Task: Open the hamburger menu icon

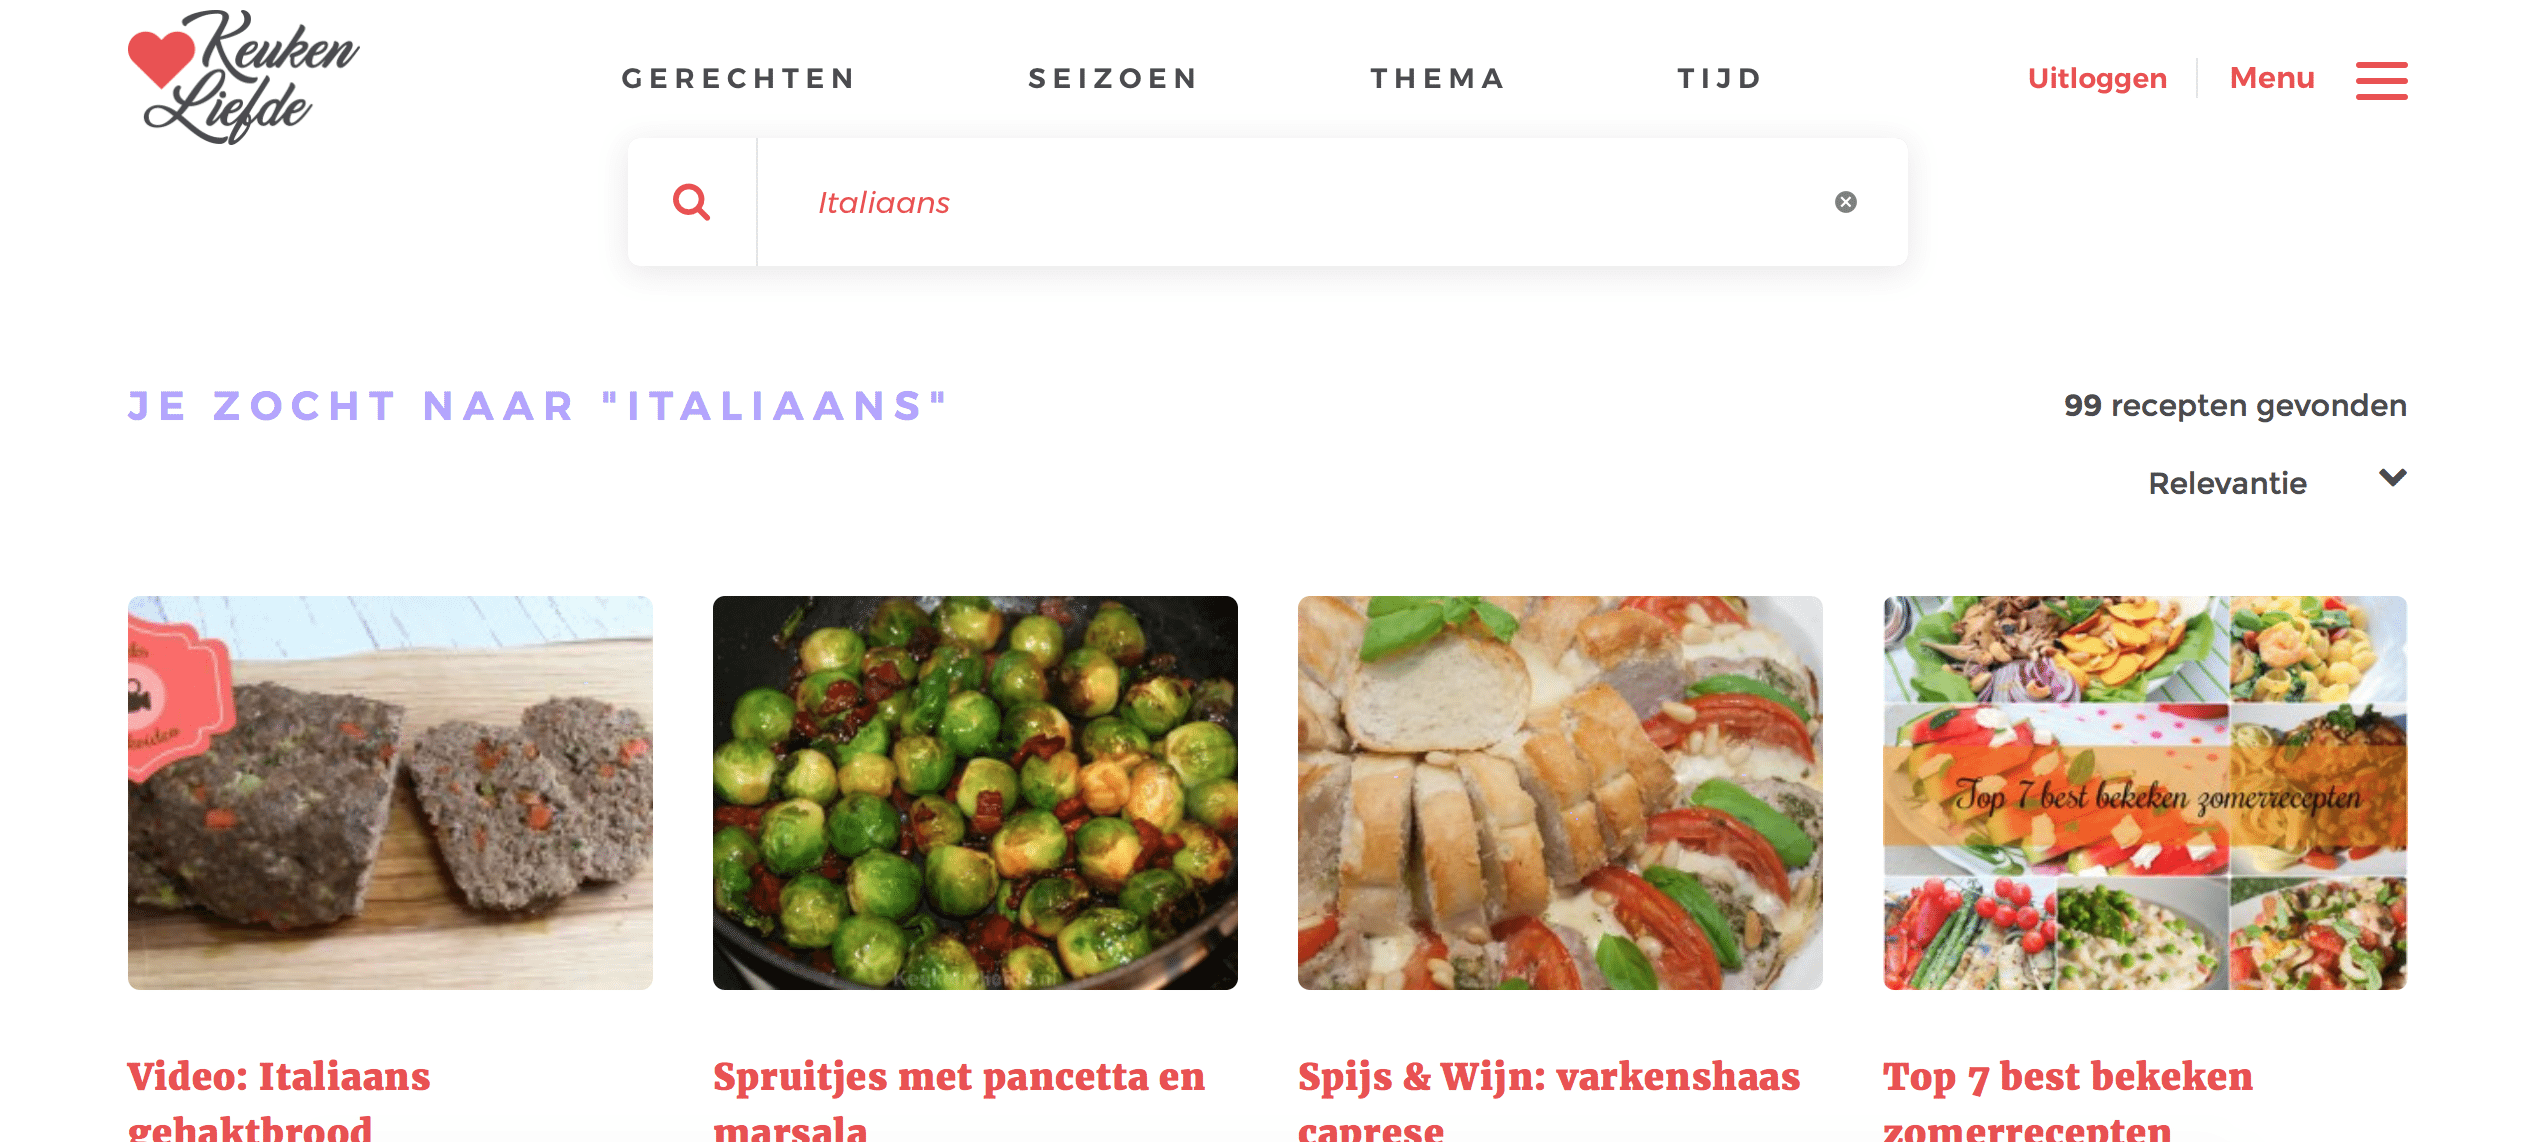Action: tap(2381, 80)
